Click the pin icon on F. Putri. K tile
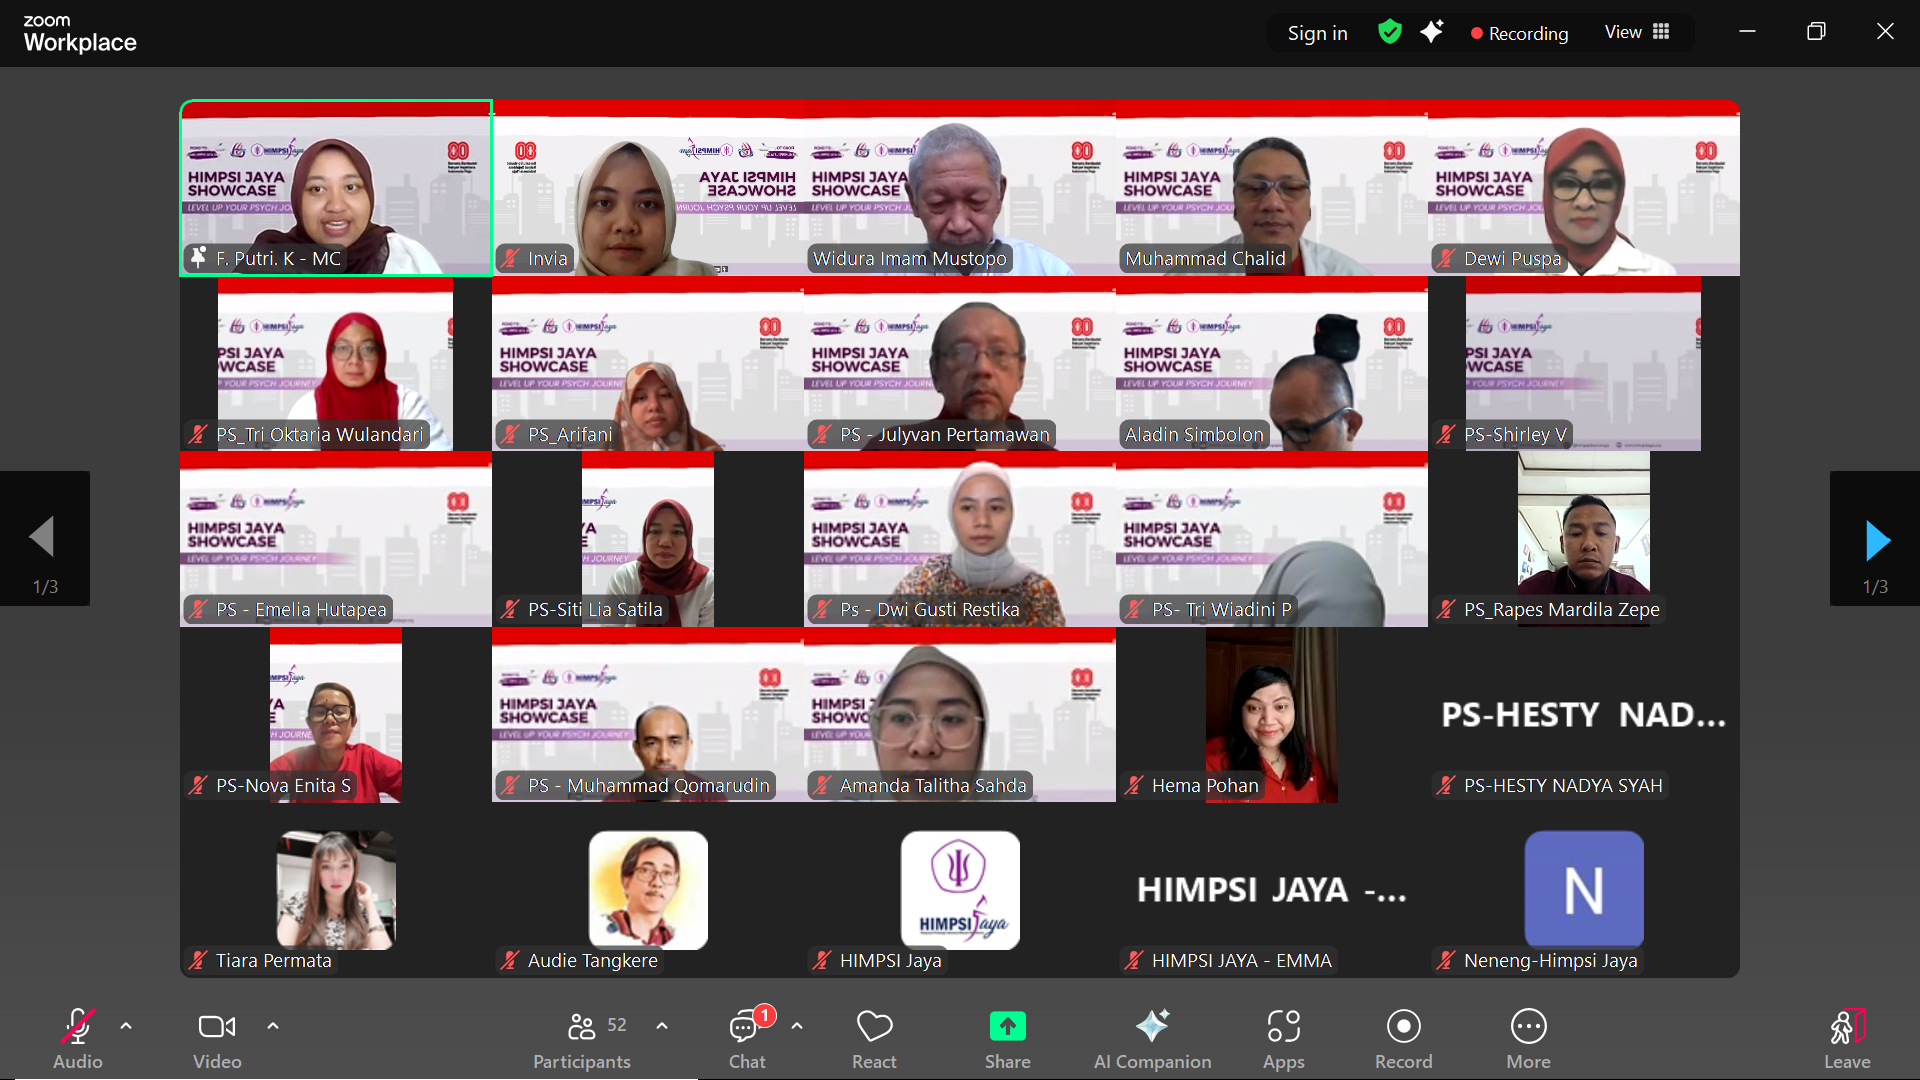Screen dimensions: 1920x1080 198,258
